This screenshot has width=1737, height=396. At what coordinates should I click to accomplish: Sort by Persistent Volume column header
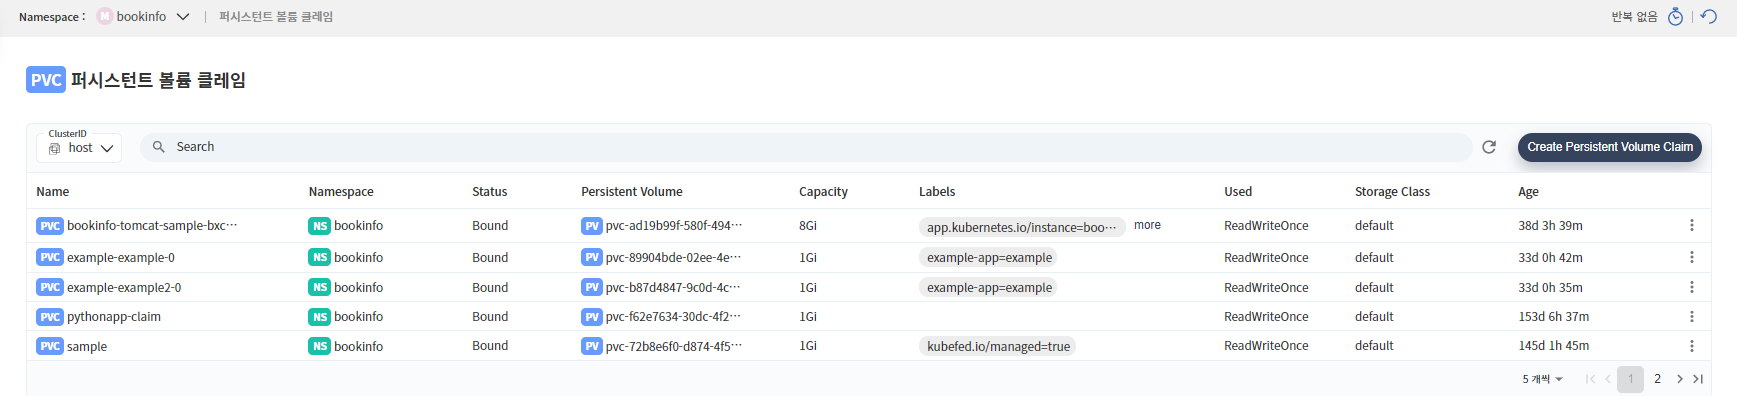tap(632, 192)
